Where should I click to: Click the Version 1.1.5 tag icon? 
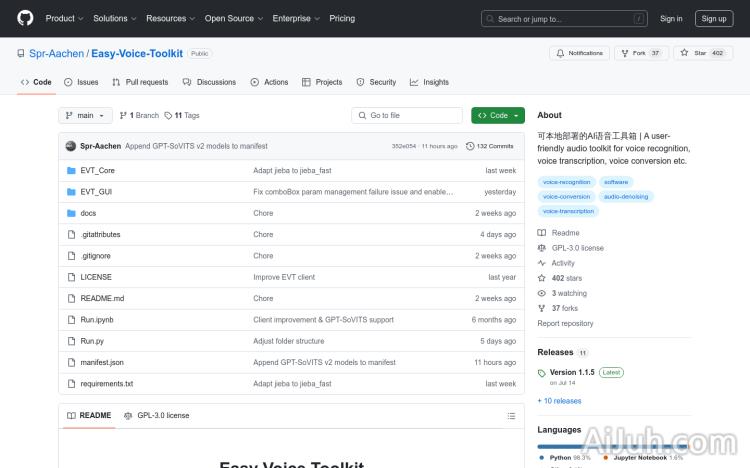(541, 373)
